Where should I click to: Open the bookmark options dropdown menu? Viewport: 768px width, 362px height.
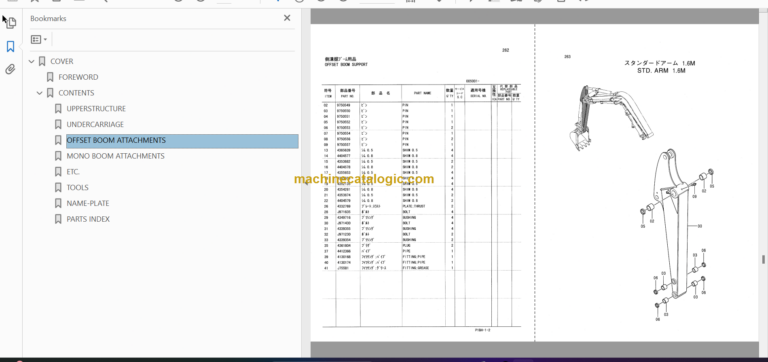pyautogui.click(x=39, y=39)
